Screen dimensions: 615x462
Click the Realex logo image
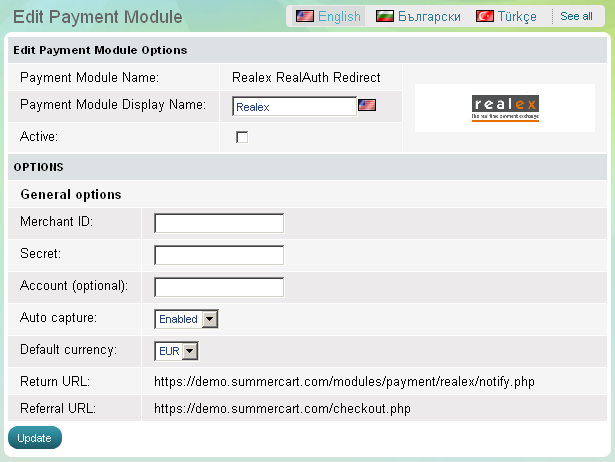[x=505, y=109]
